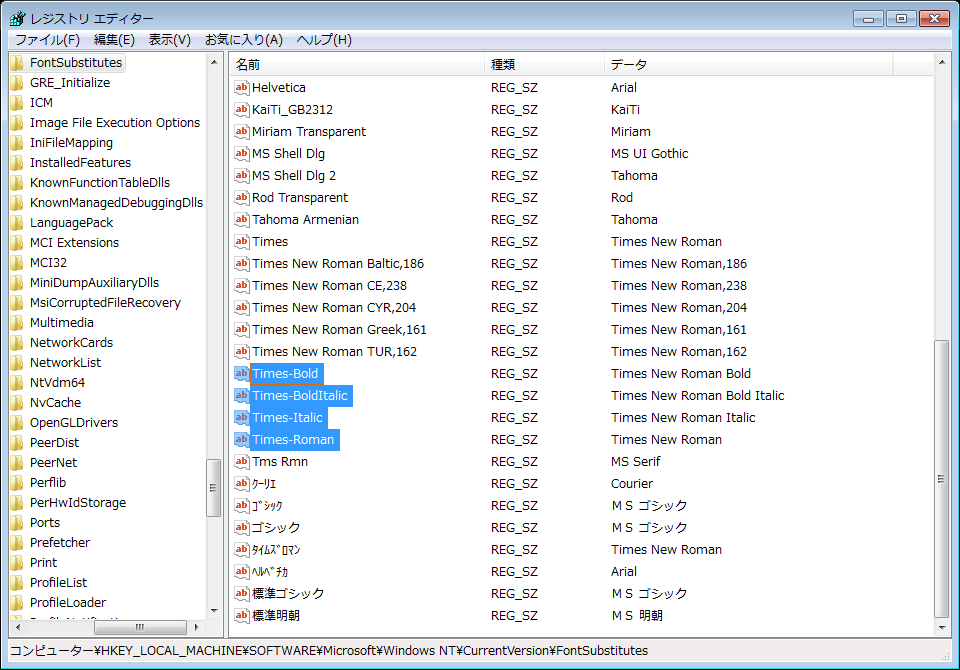Click the NetworkCards folder icon

click(x=17, y=343)
